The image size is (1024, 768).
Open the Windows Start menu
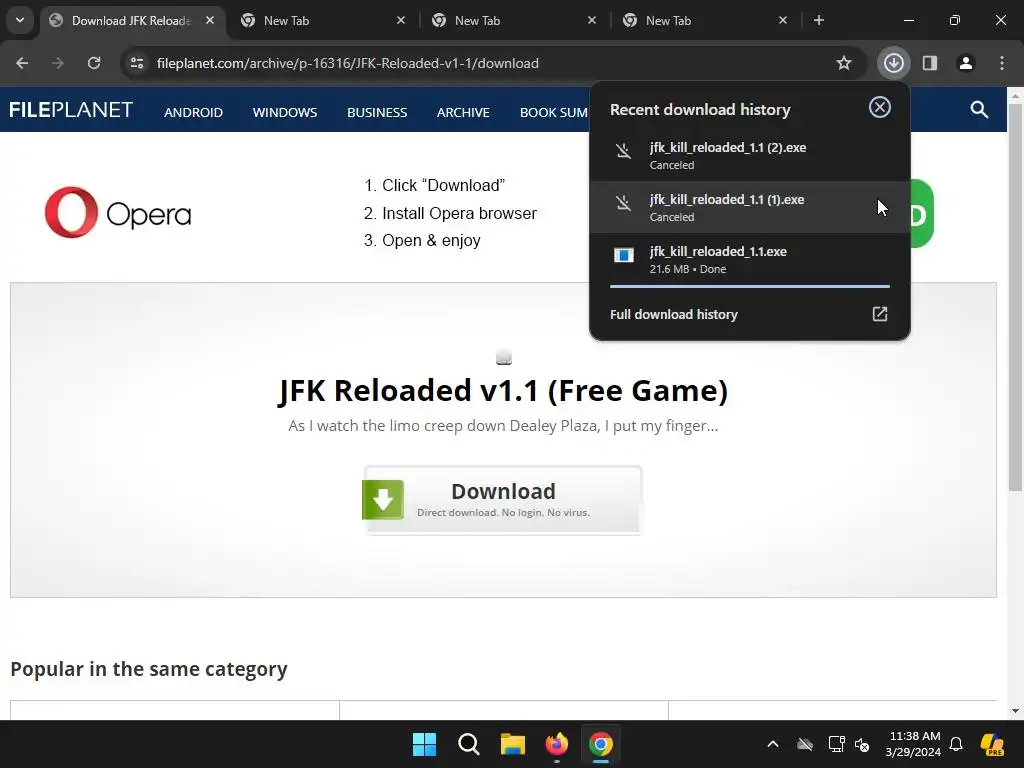click(x=424, y=744)
